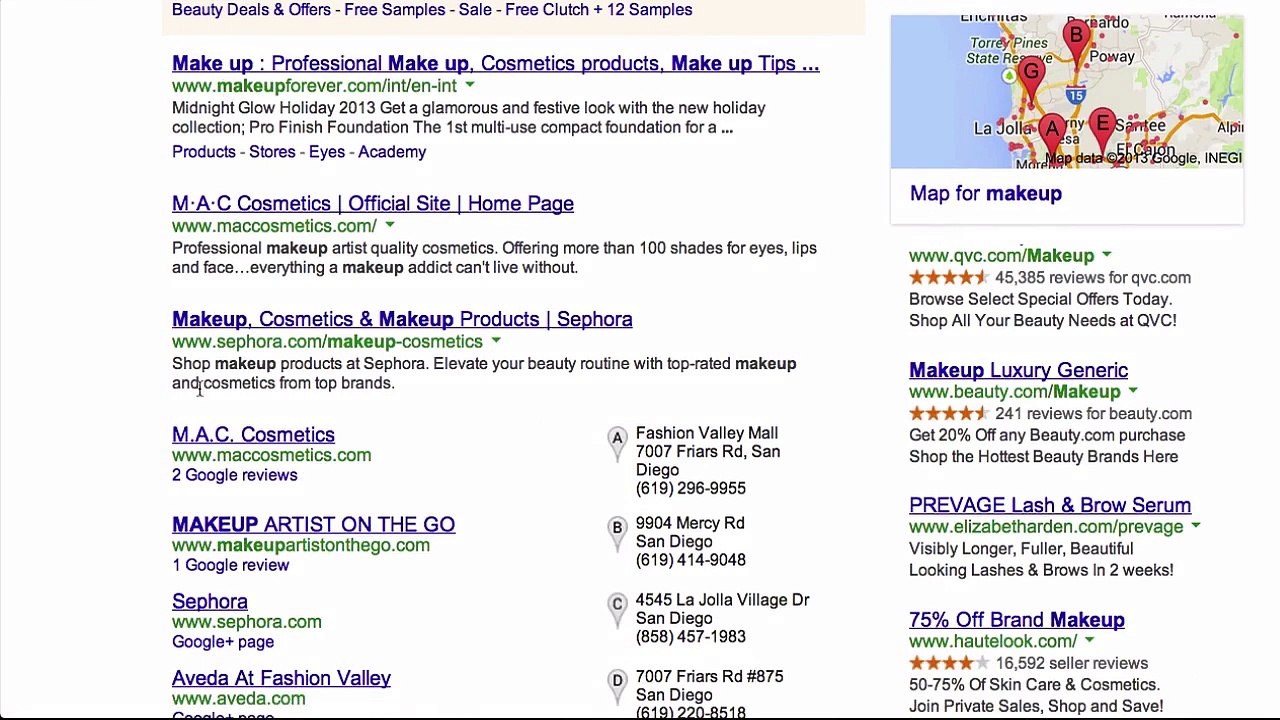The width and height of the screenshot is (1280, 720).
Task: Open the Sephora Makeup Products result title
Action: [402, 320]
